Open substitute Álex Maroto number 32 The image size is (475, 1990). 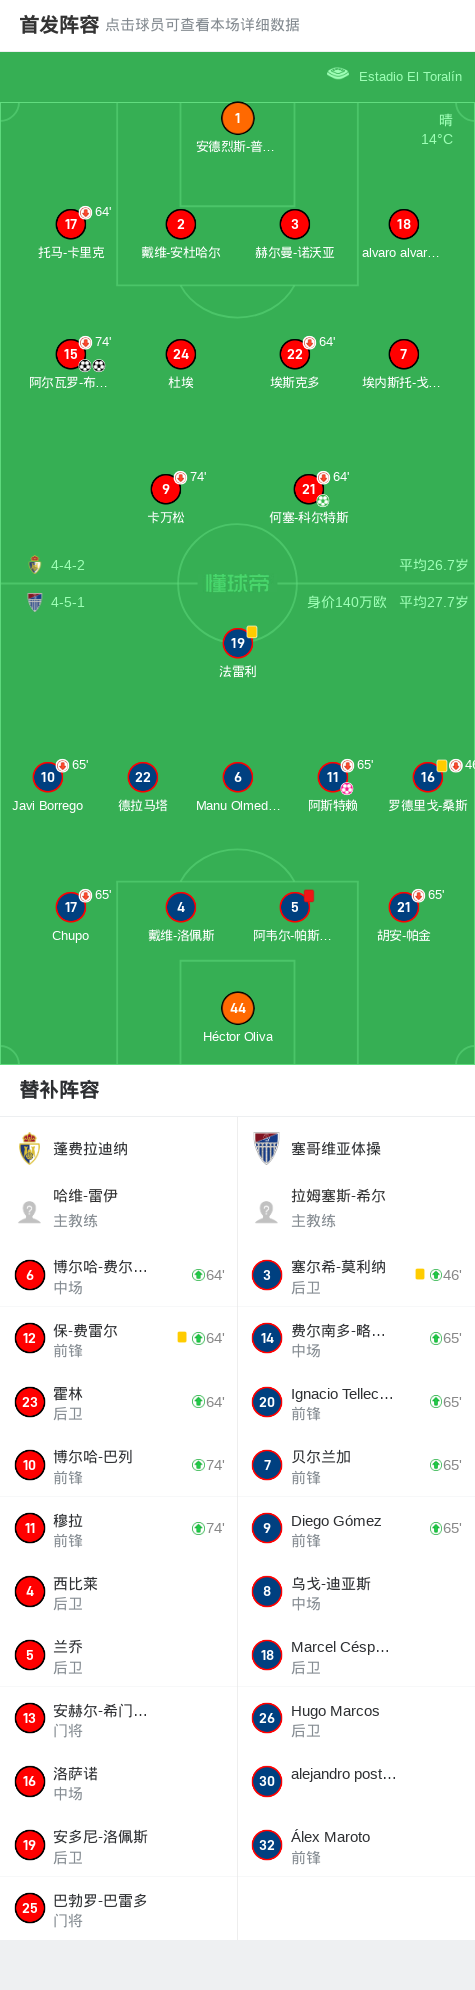click(x=356, y=1845)
